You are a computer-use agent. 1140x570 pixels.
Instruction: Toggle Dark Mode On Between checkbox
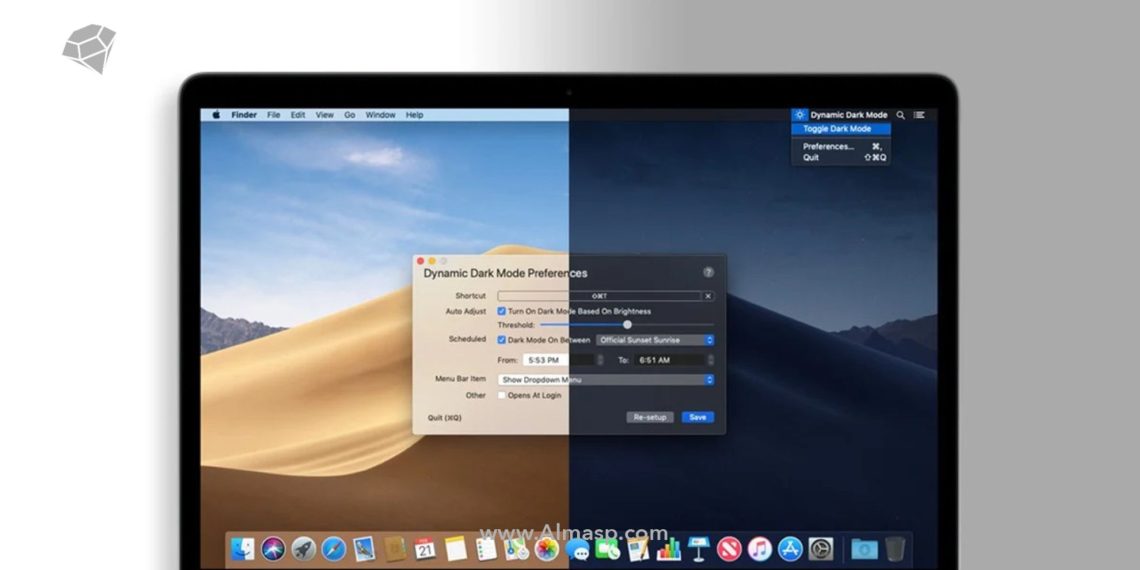(502, 340)
